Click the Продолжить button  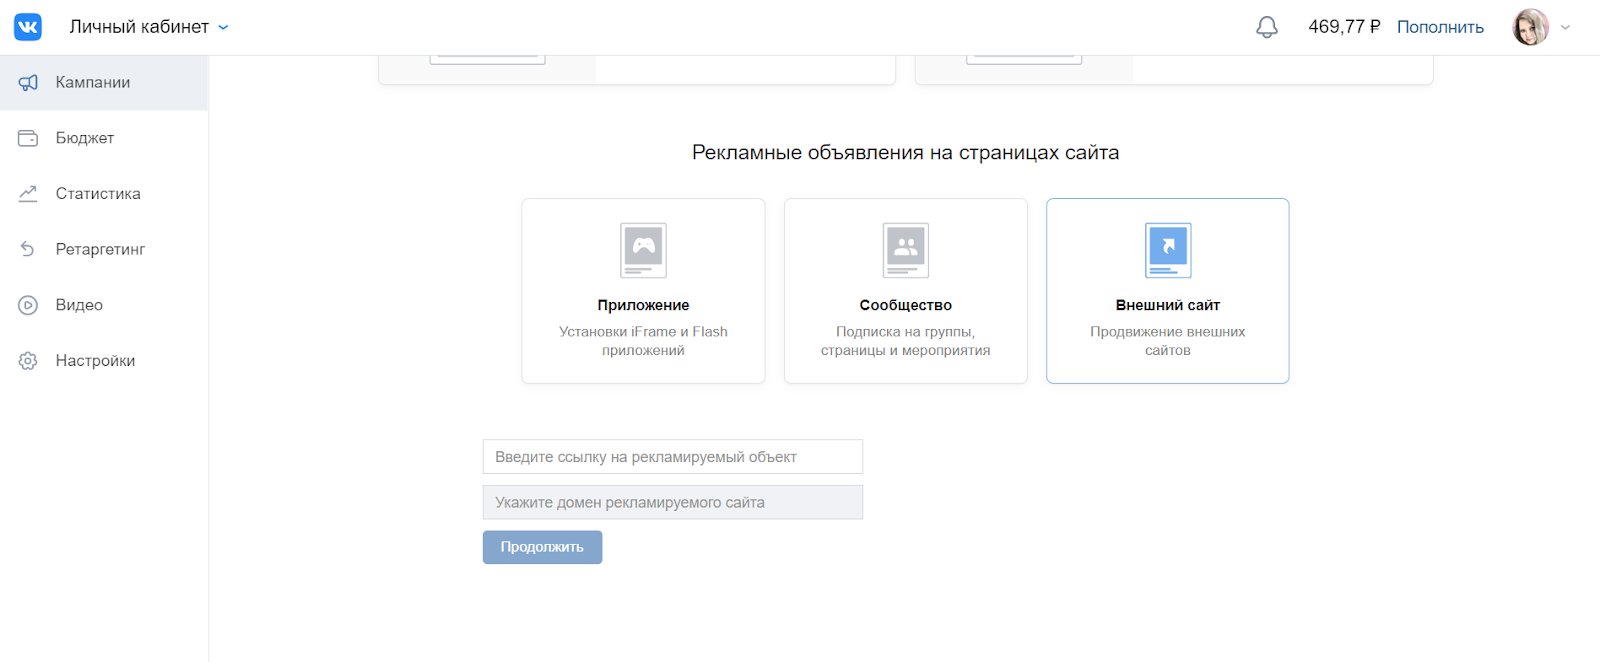(x=542, y=547)
